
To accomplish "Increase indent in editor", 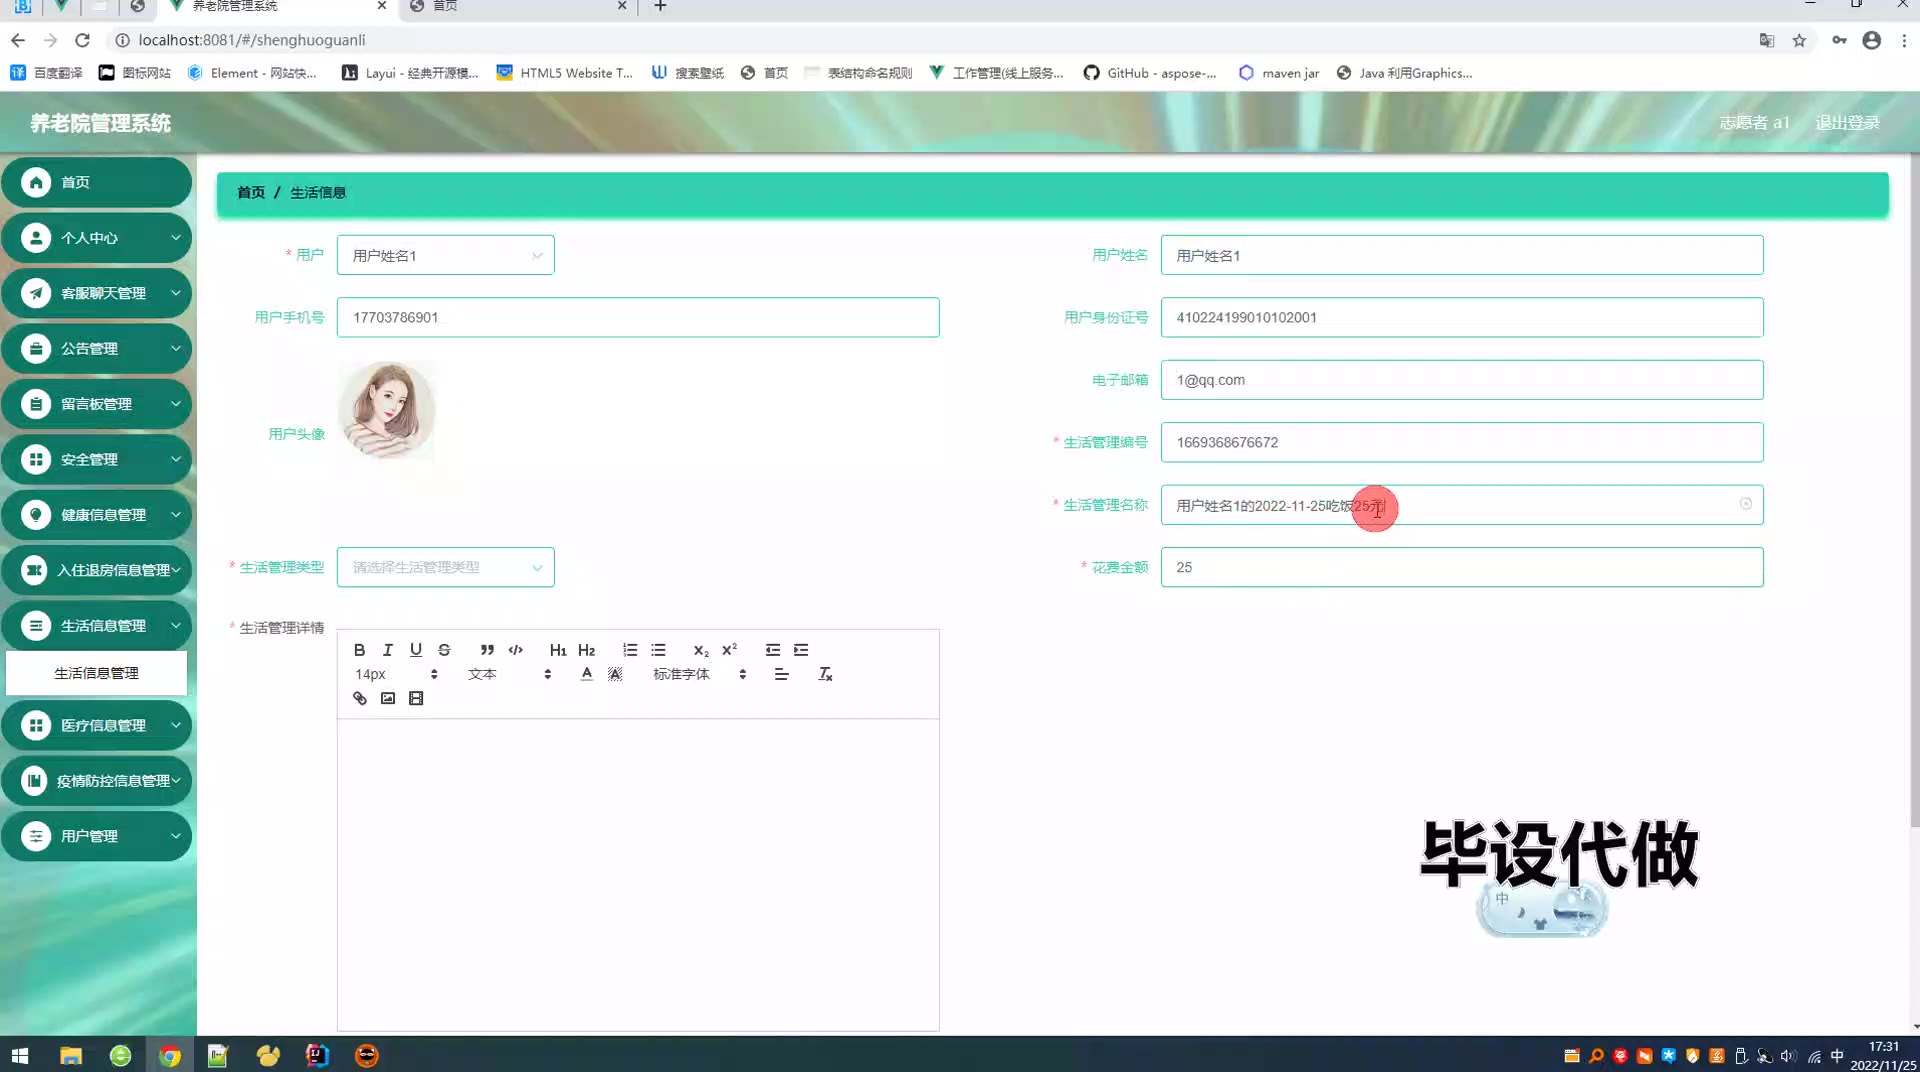I will point(801,650).
